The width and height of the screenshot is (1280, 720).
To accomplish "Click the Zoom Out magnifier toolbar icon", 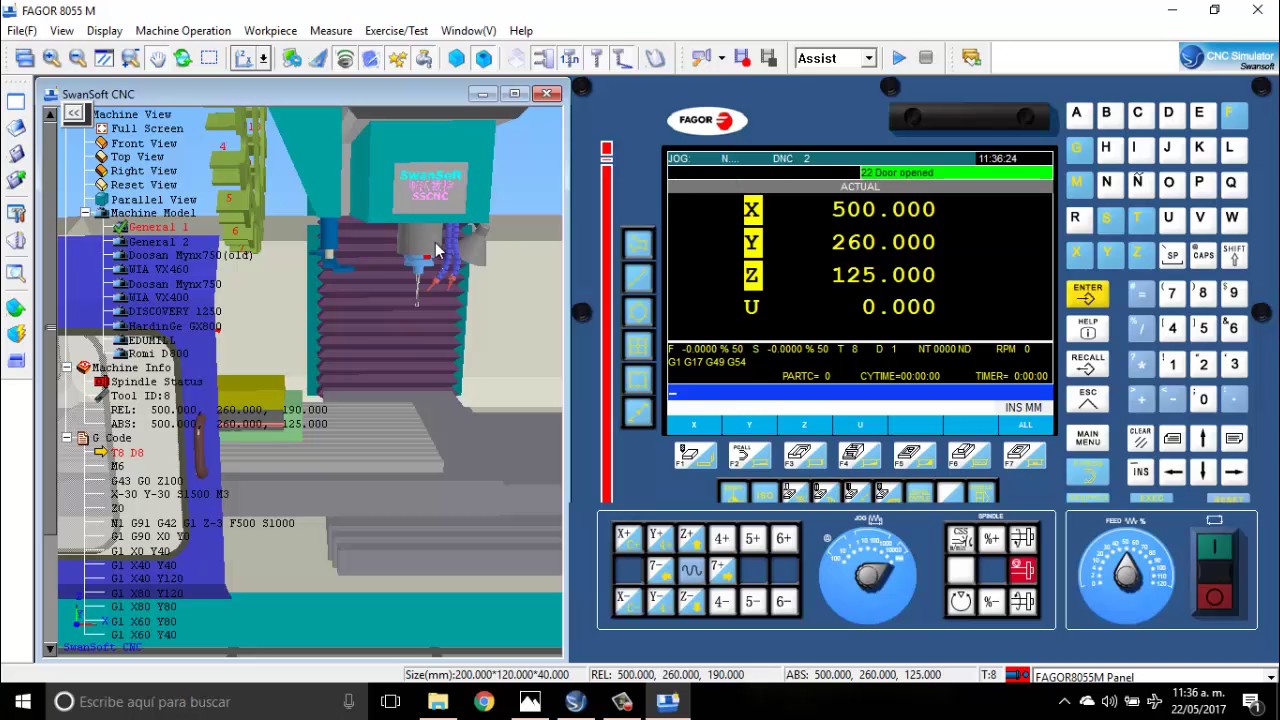I will [78, 58].
